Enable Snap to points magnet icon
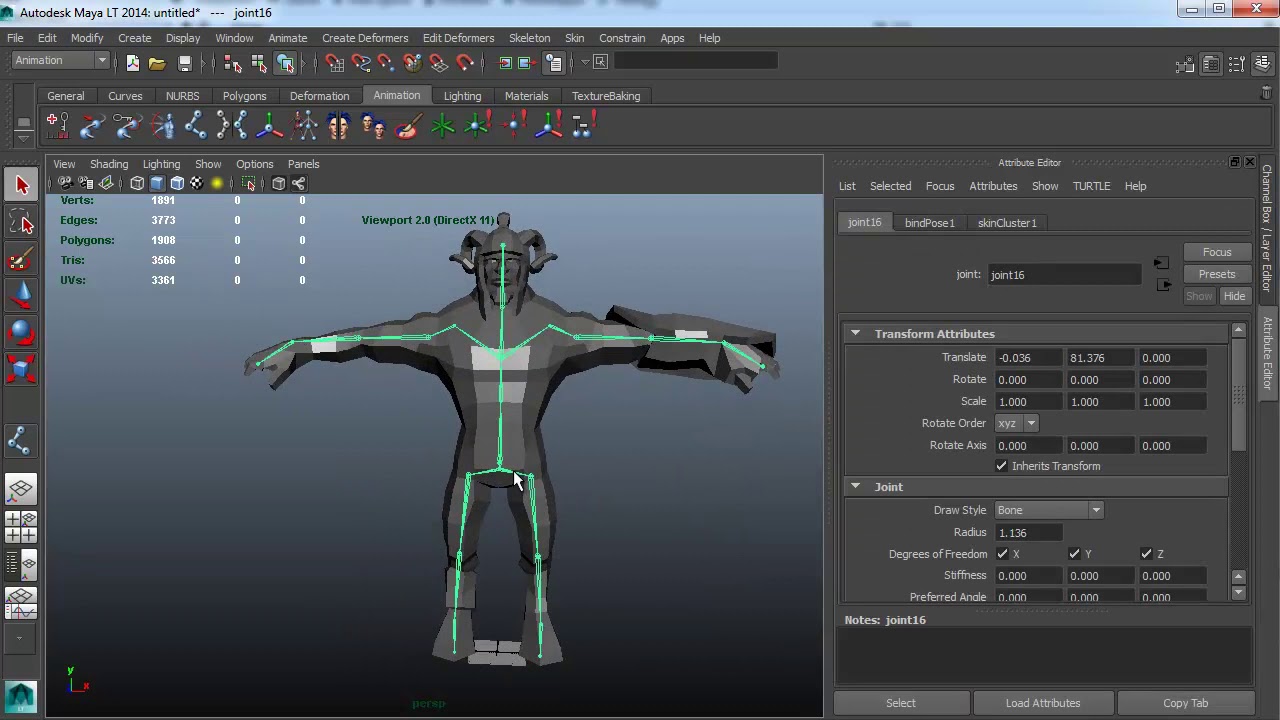 coord(386,62)
